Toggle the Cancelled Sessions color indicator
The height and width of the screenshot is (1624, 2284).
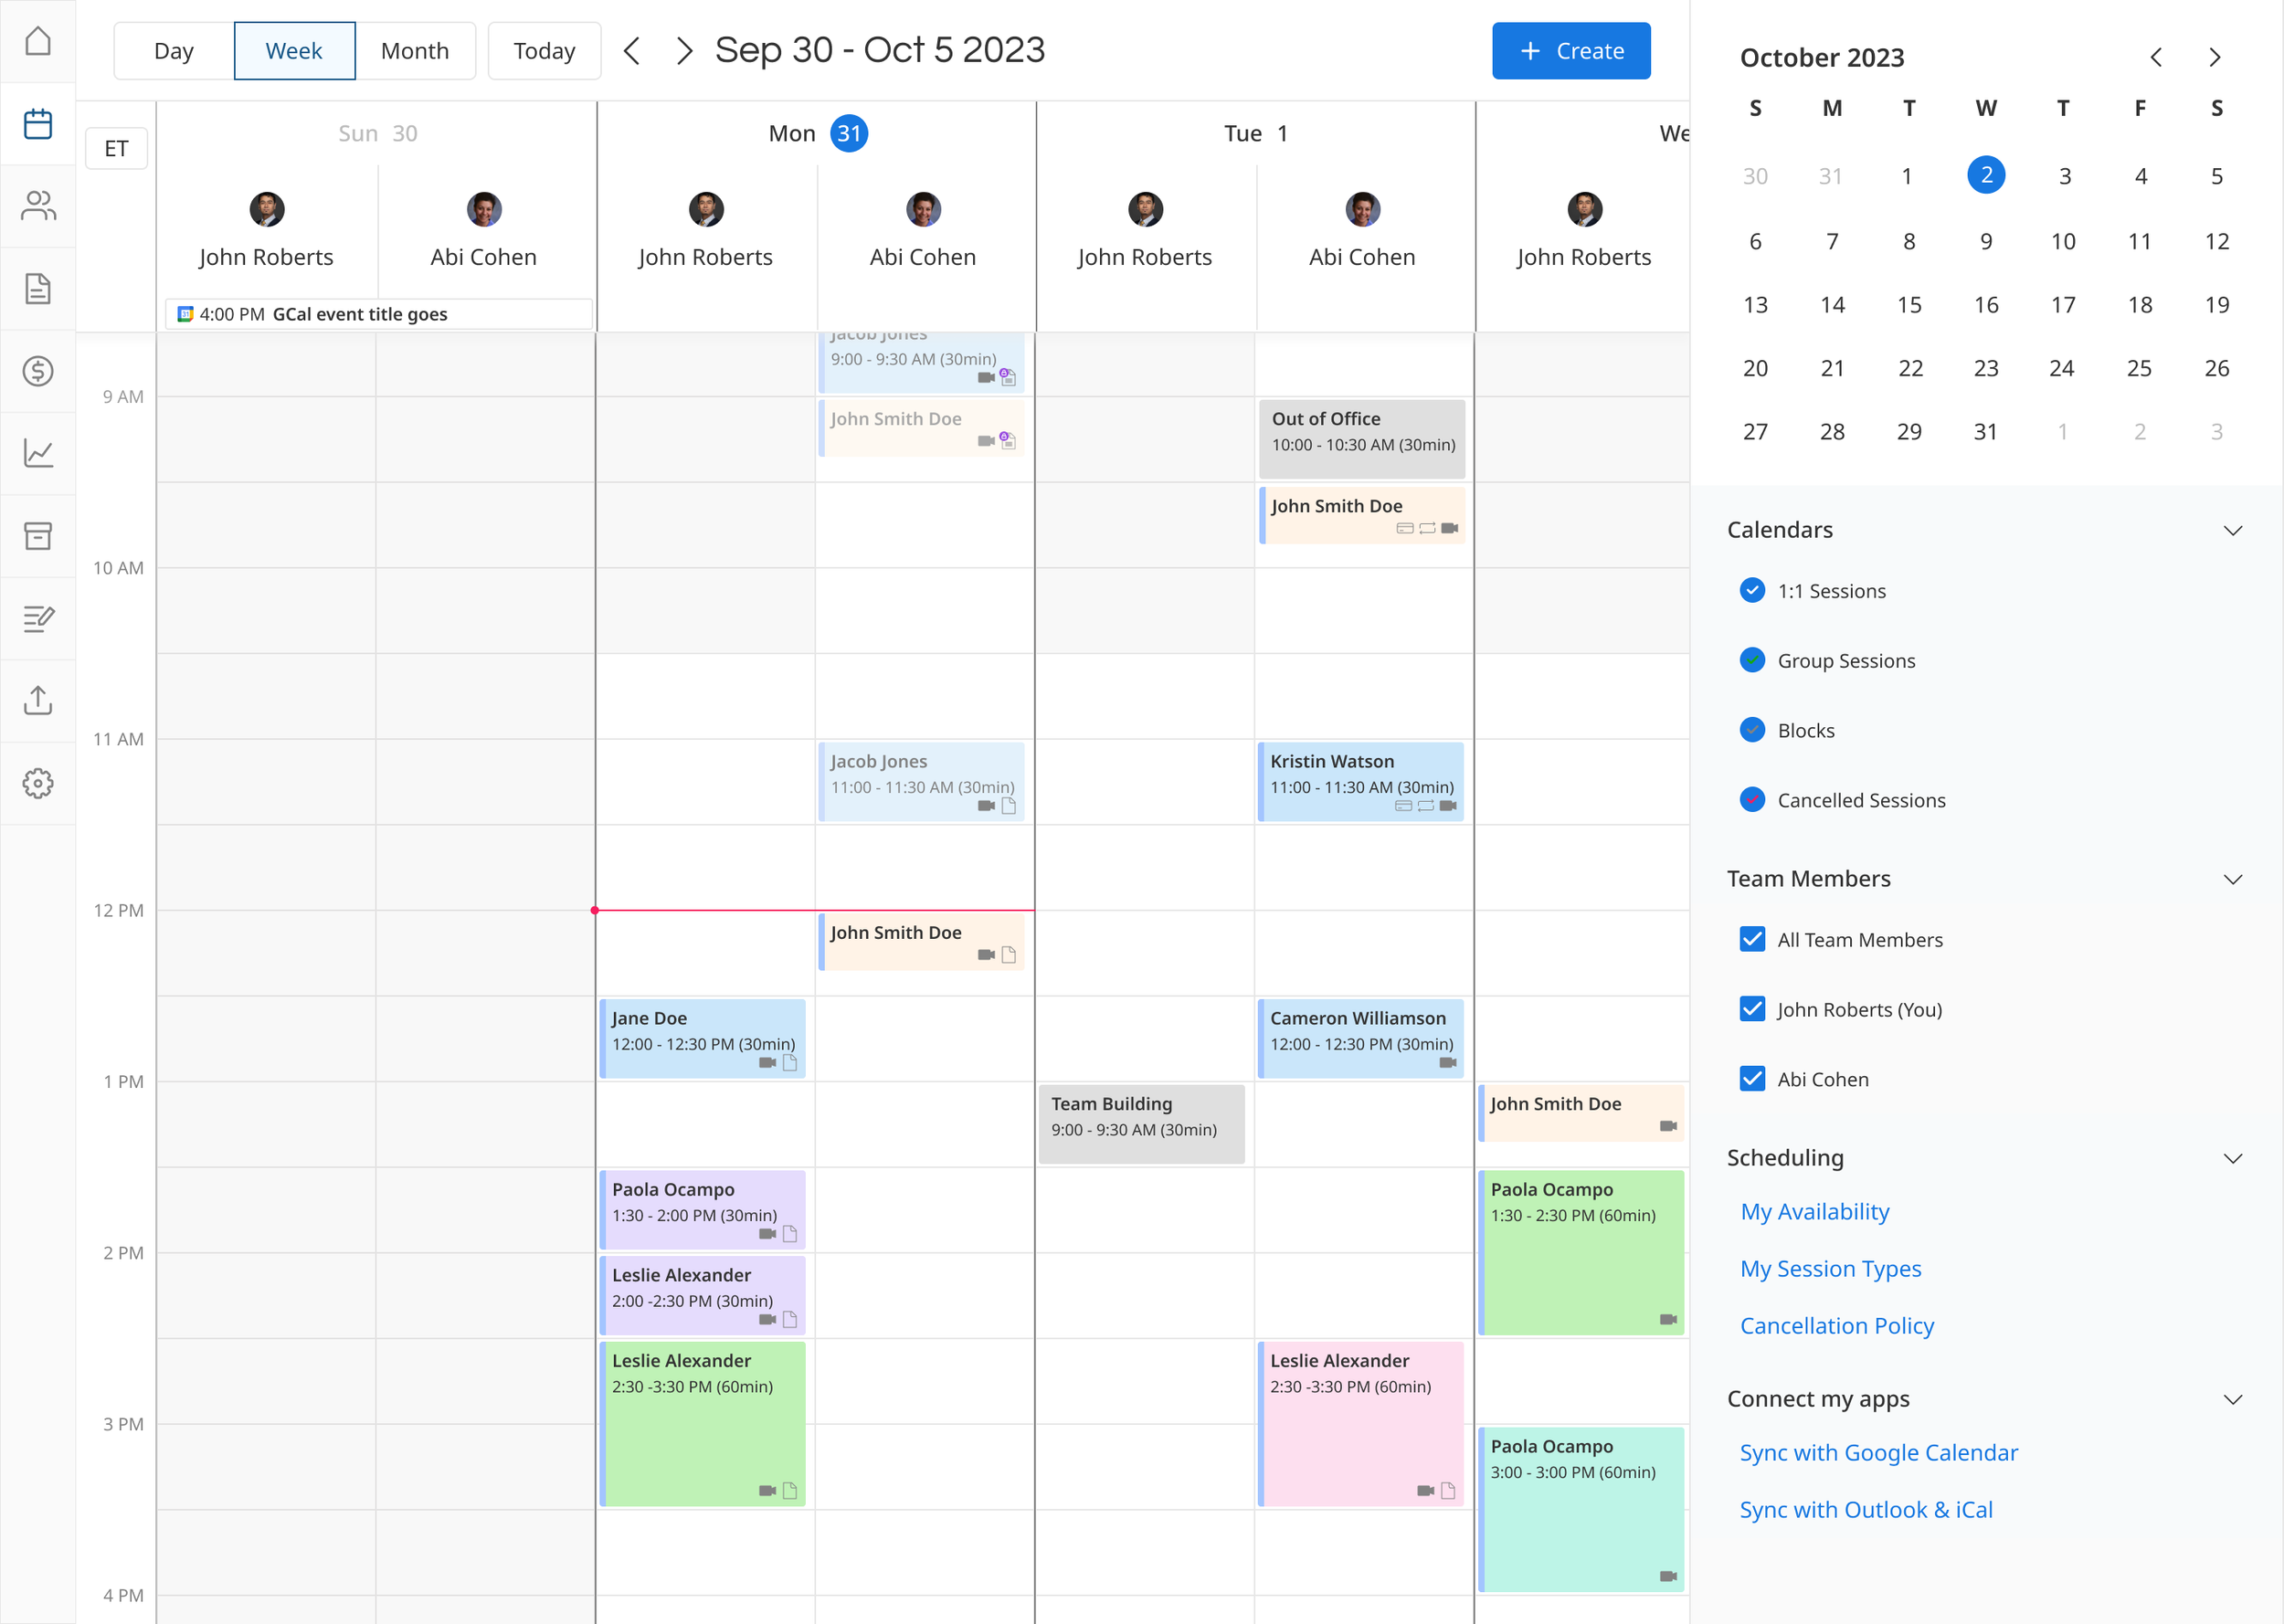pyautogui.click(x=1752, y=799)
